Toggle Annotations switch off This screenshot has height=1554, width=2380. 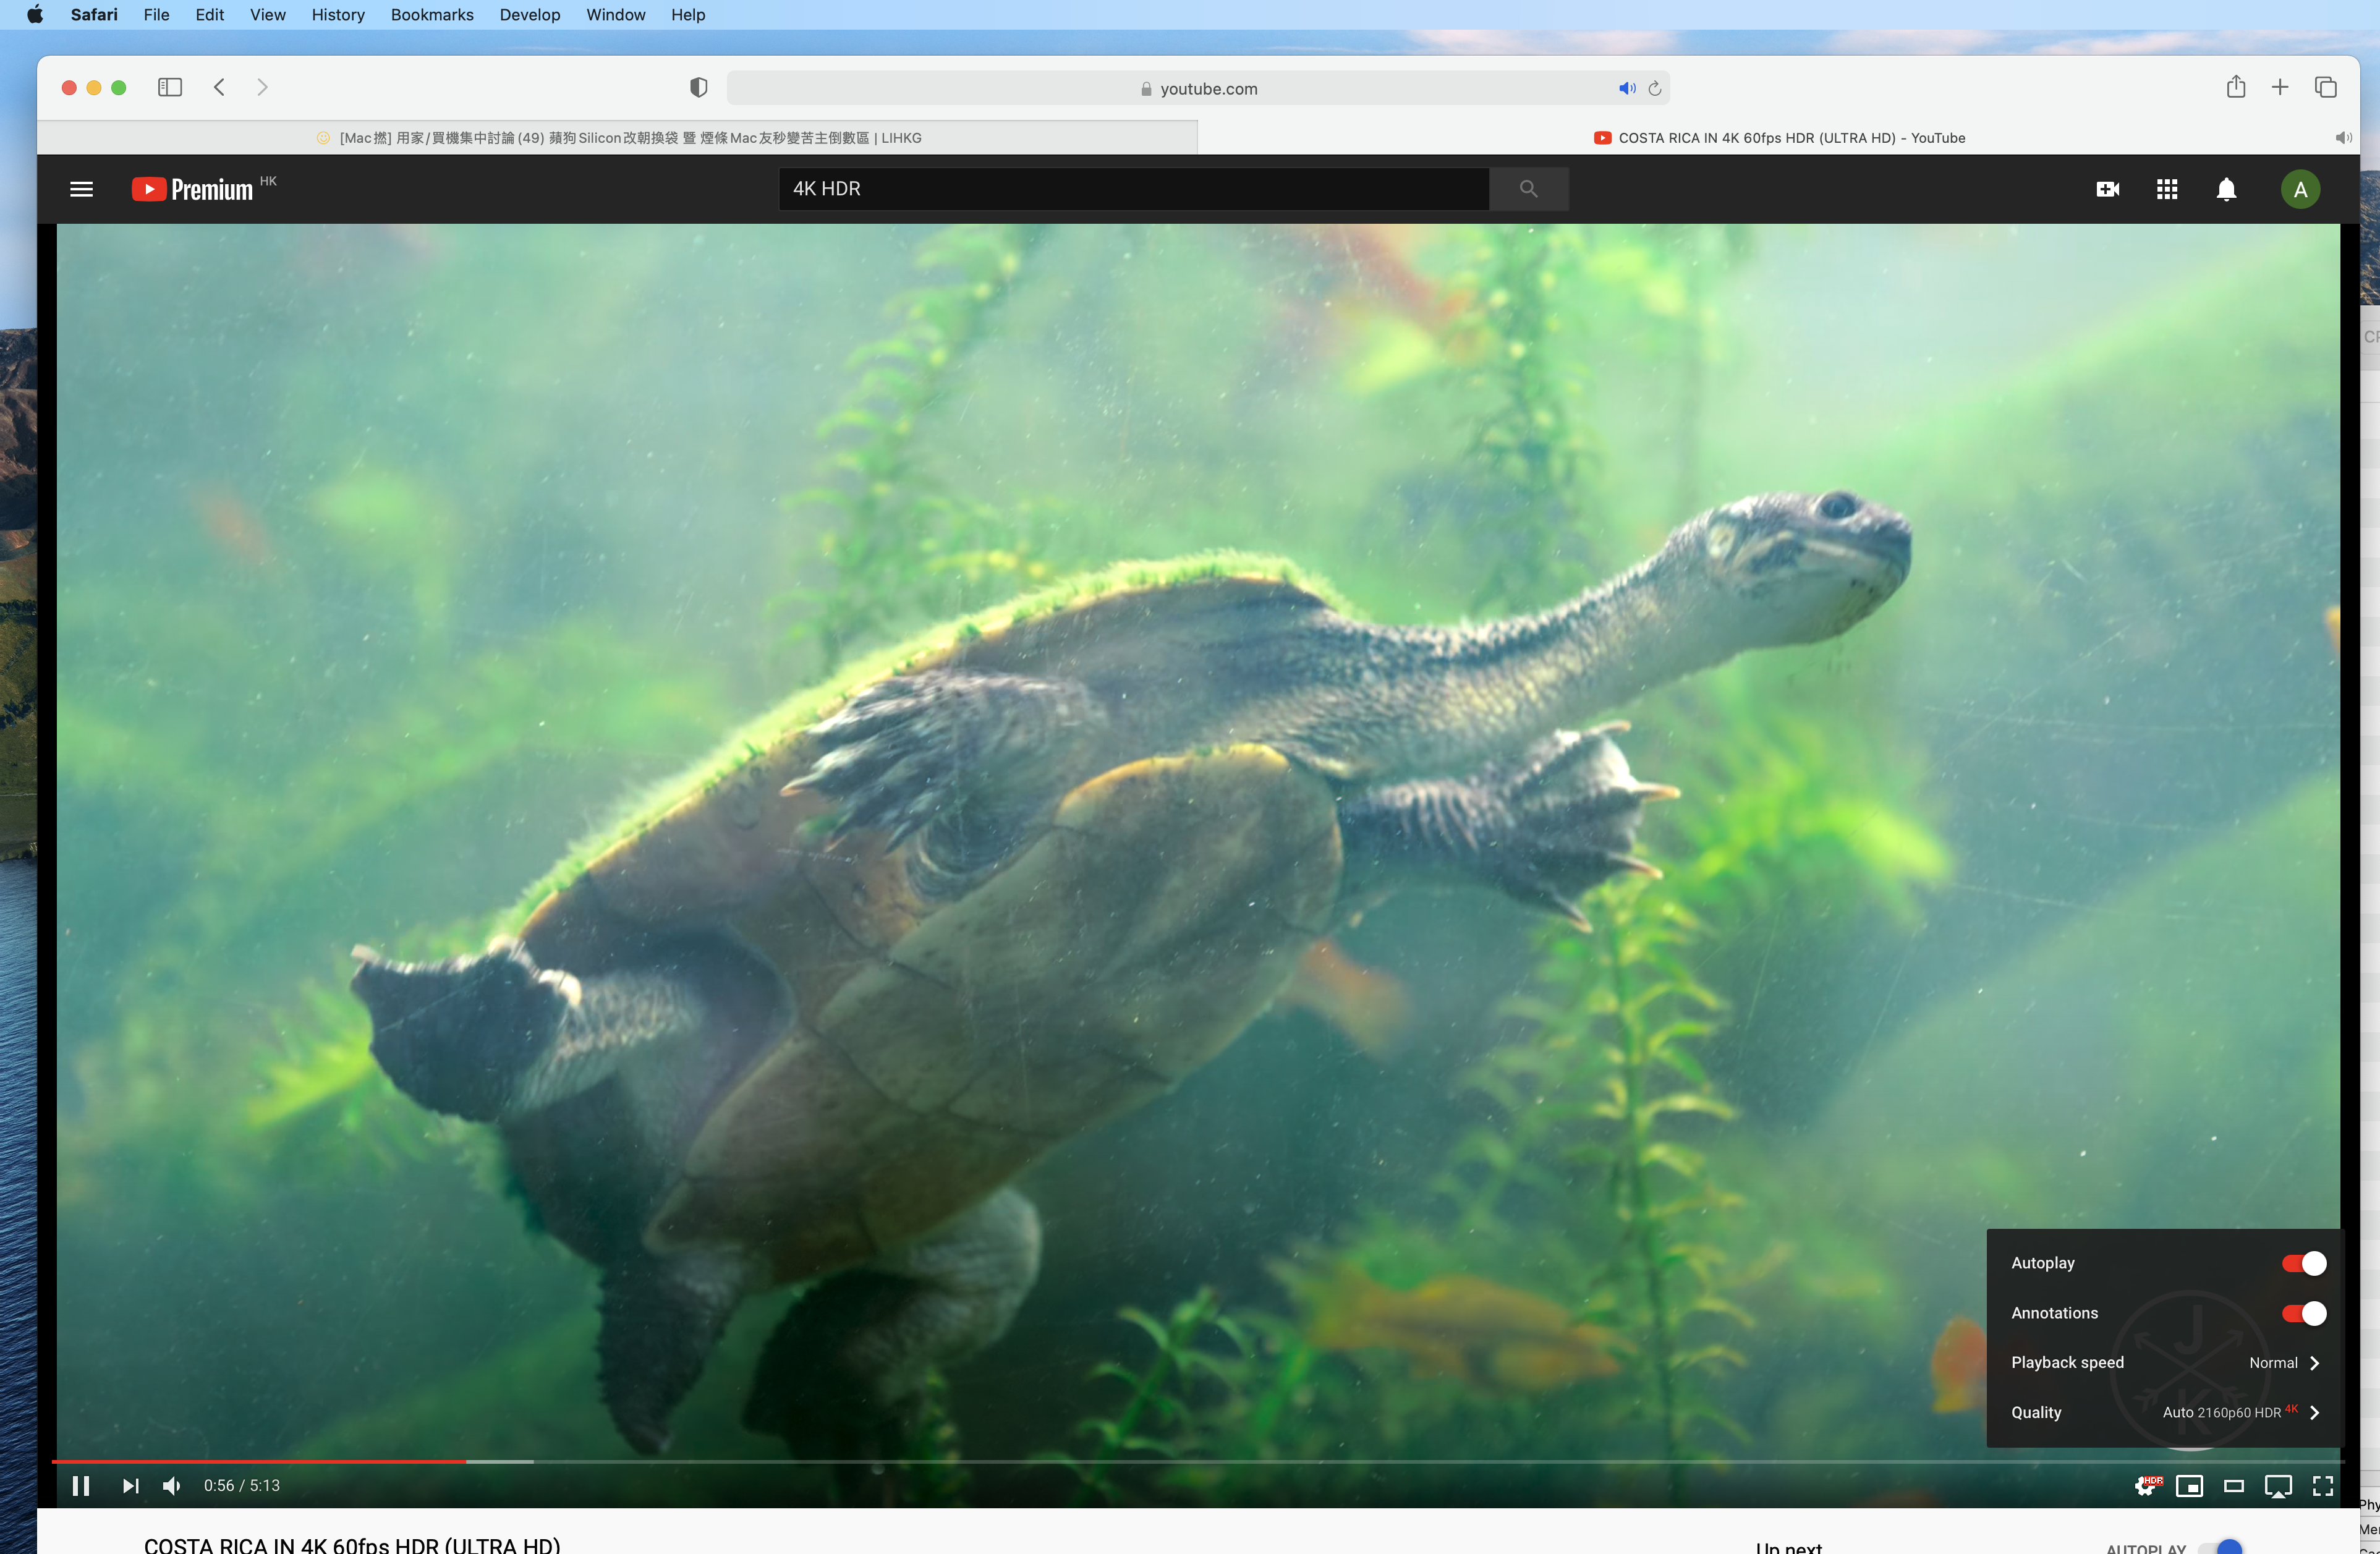(2303, 1313)
